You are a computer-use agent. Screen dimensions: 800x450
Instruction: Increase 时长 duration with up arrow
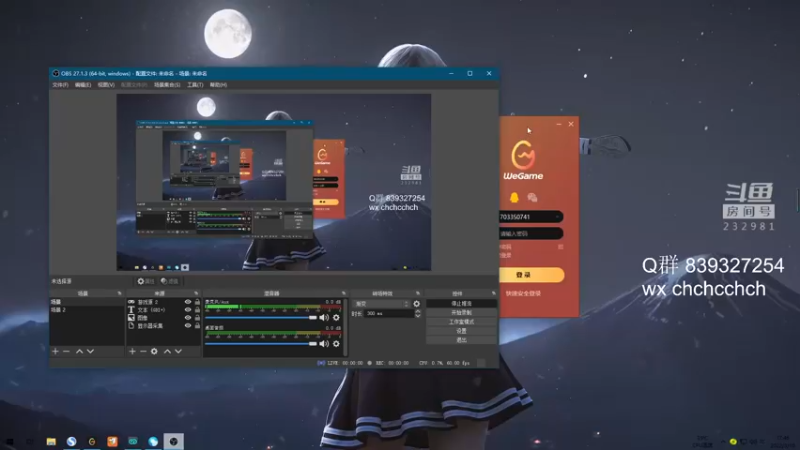[418, 311]
